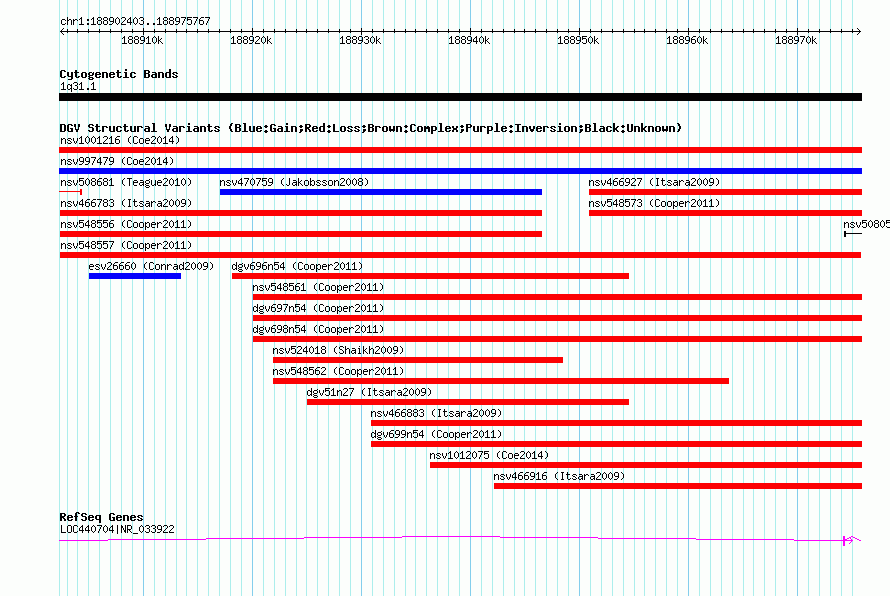This screenshot has height=596, width=890.
Task: Open the nsv466916 (Itsara2009) label
Action: tap(559, 476)
